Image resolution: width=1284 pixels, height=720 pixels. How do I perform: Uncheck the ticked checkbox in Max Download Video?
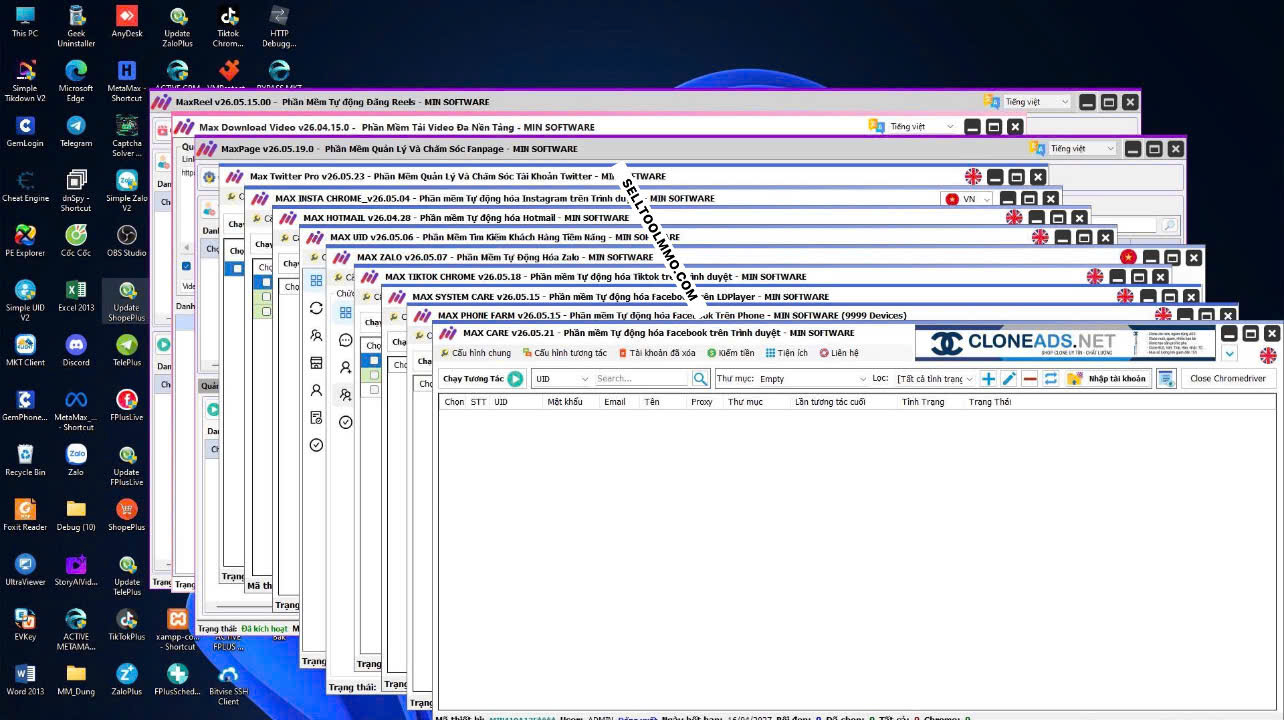pyautogui.click(x=186, y=266)
